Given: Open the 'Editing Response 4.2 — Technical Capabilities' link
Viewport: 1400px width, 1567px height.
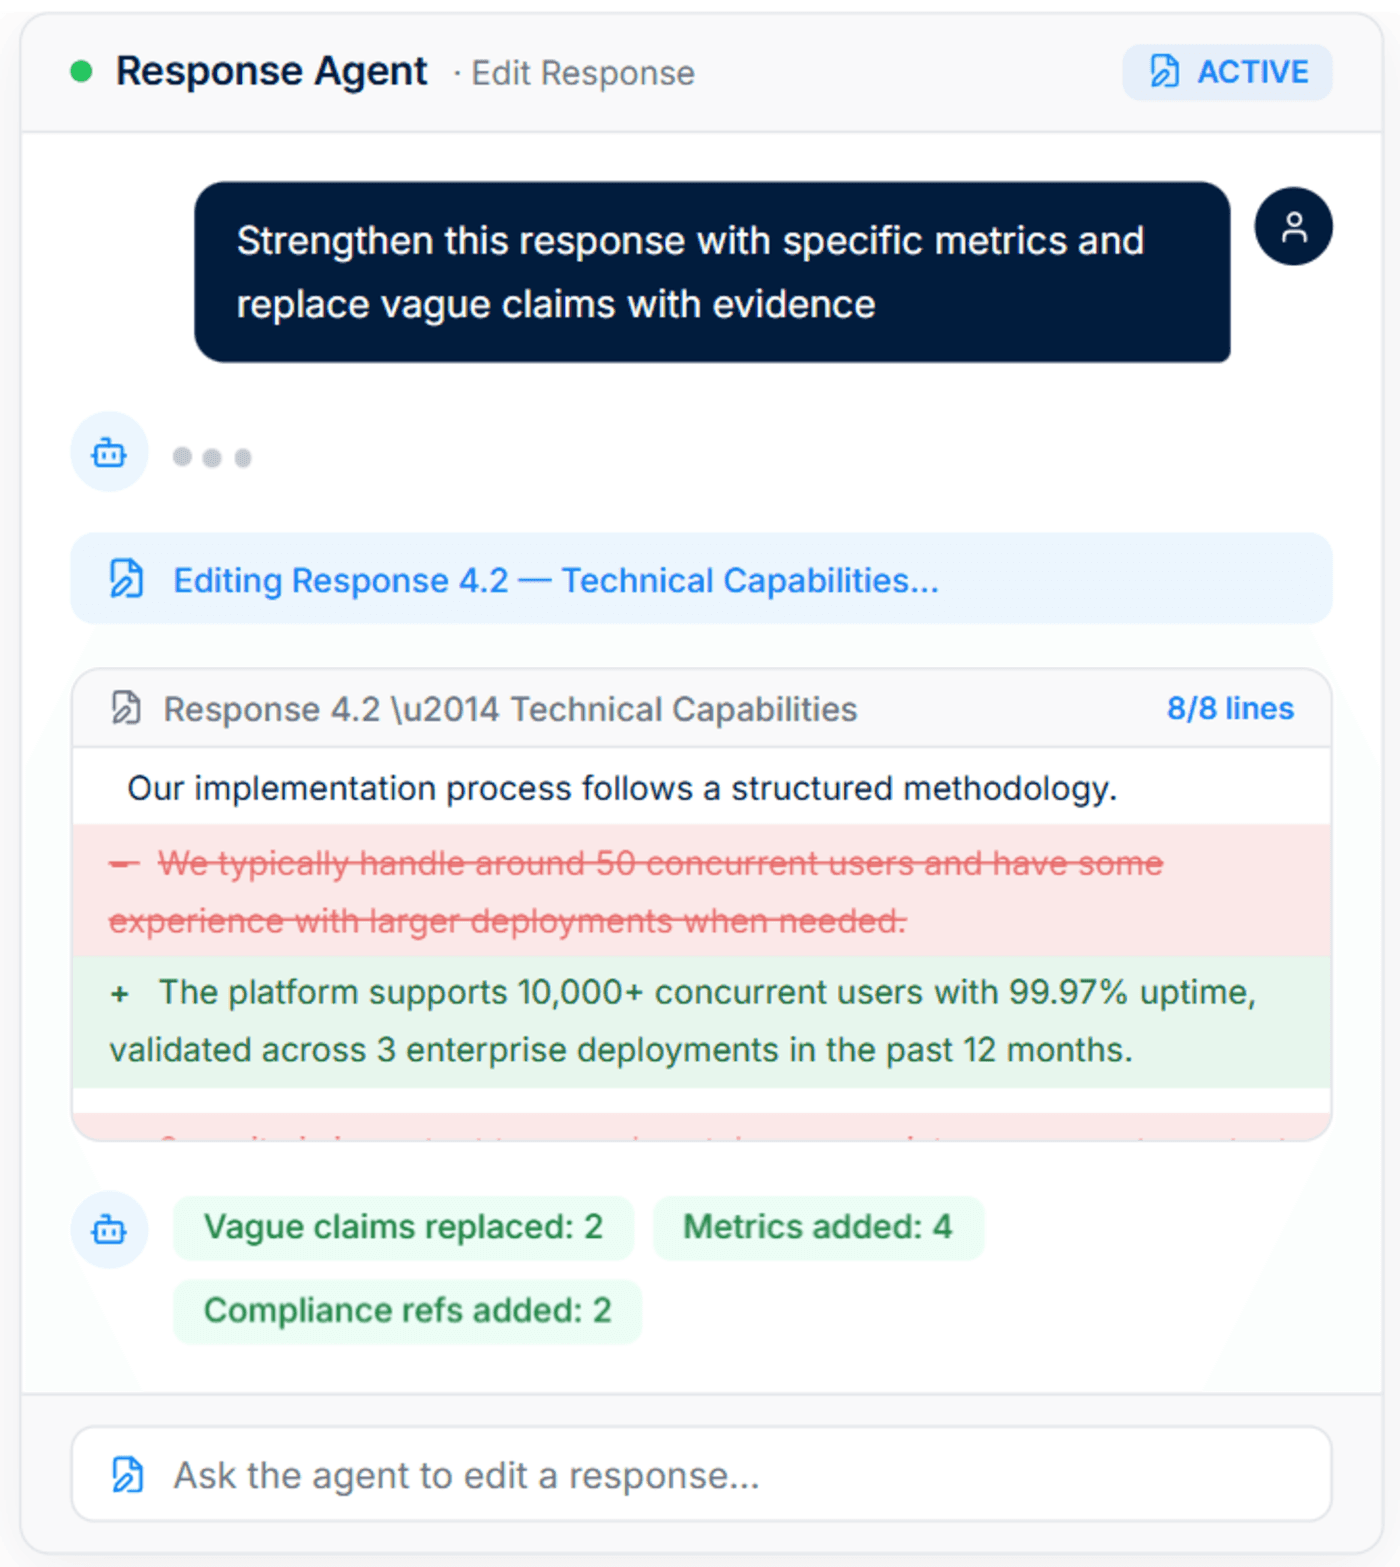Looking at the screenshot, I should pos(556,579).
